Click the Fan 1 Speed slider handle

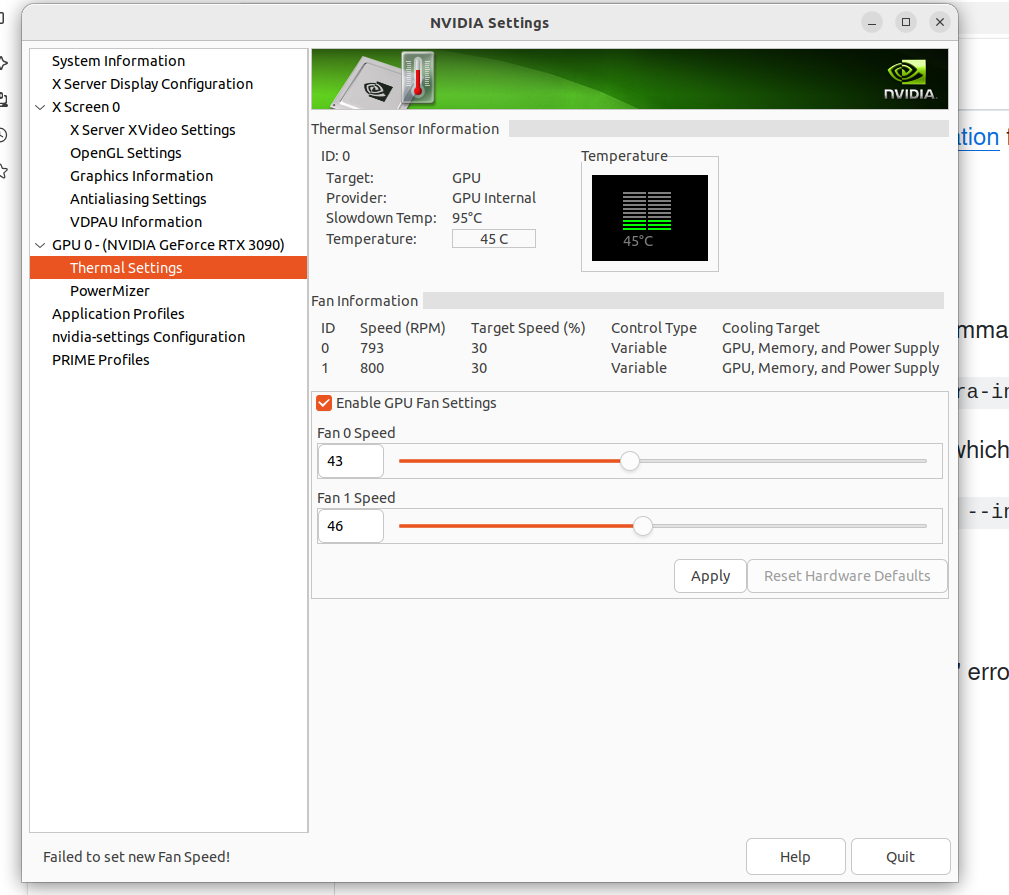[643, 526]
